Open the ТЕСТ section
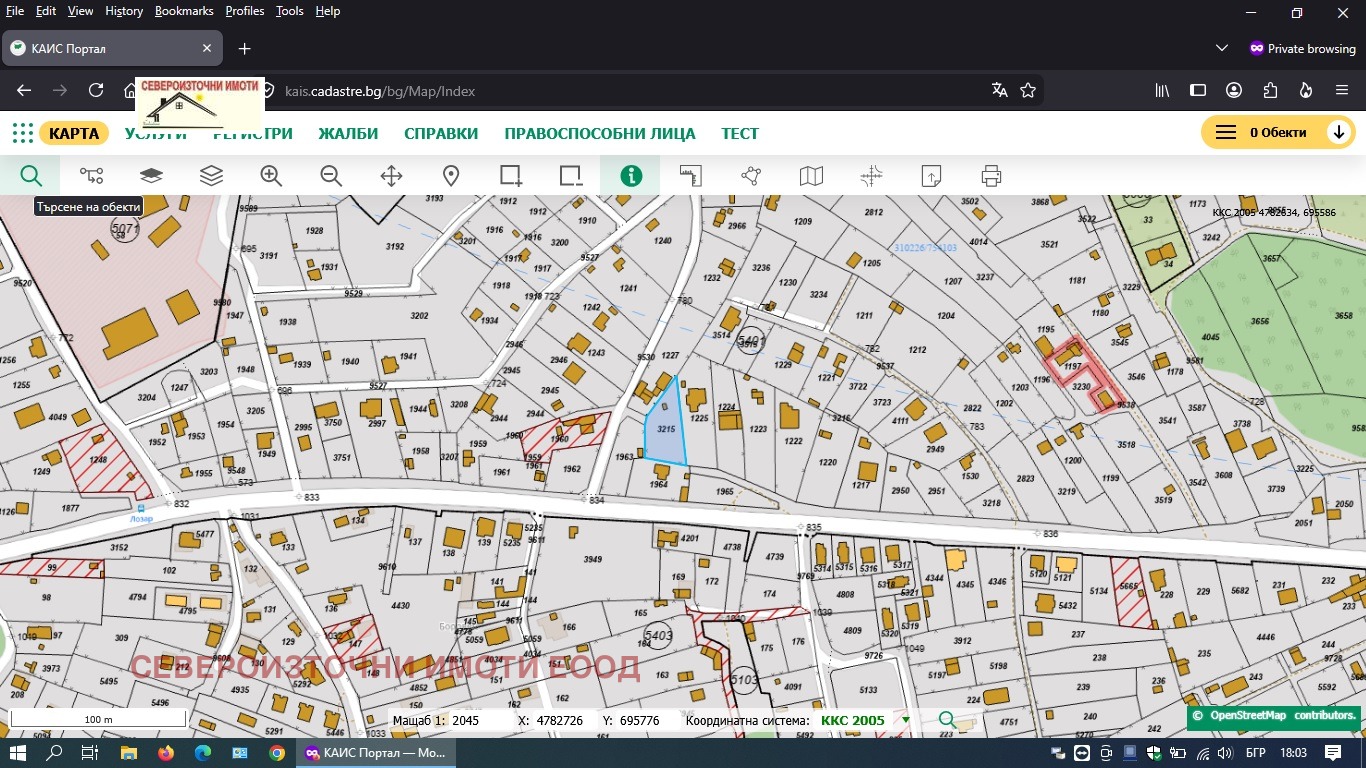The image size is (1366, 768). point(740,133)
